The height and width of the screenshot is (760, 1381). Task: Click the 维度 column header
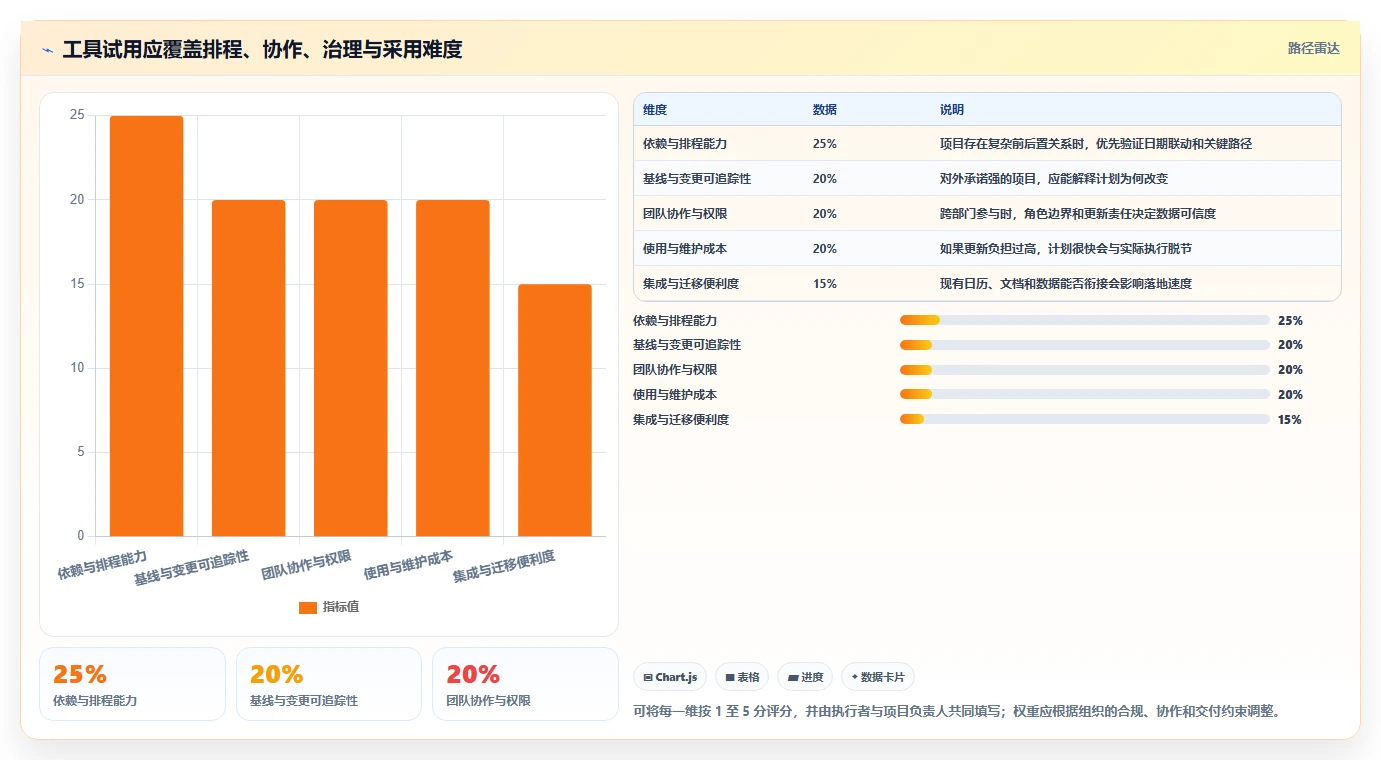(x=655, y=110)
